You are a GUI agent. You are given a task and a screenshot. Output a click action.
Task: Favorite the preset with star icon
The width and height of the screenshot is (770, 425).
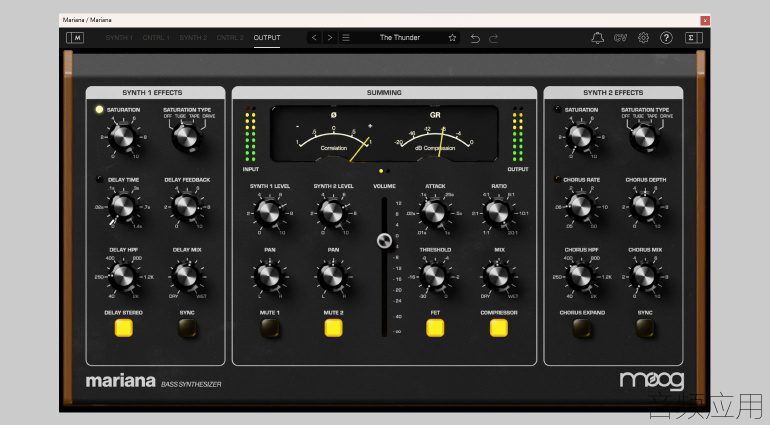coord(452,38)
